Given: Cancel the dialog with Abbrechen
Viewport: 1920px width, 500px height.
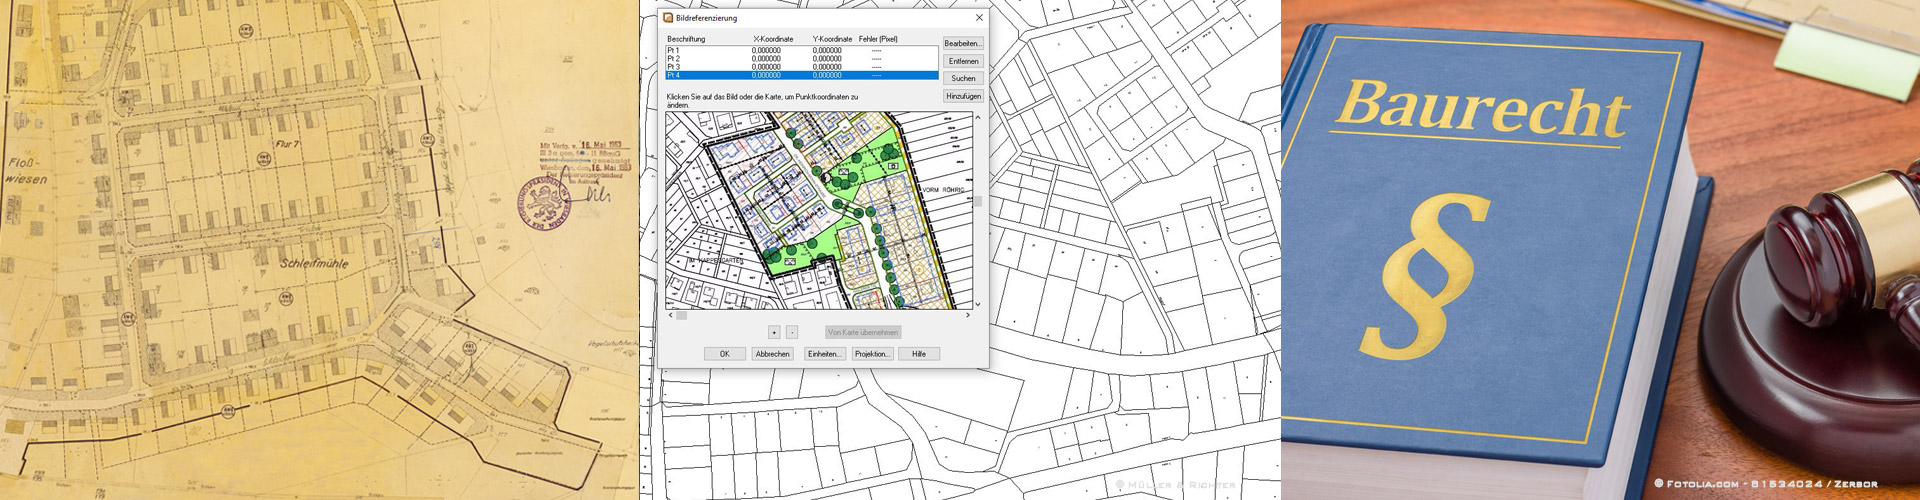Looking at the screenshot, I should point(772,354).
